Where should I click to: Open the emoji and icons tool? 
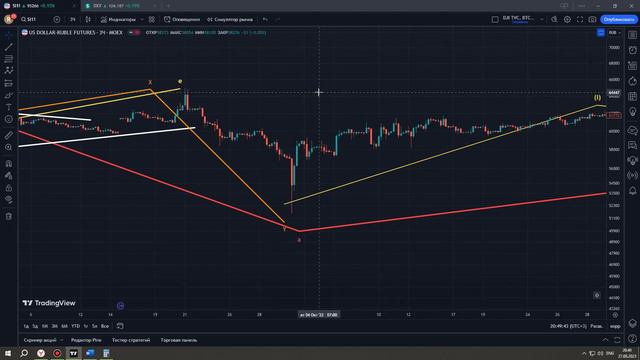coord(9,119)
